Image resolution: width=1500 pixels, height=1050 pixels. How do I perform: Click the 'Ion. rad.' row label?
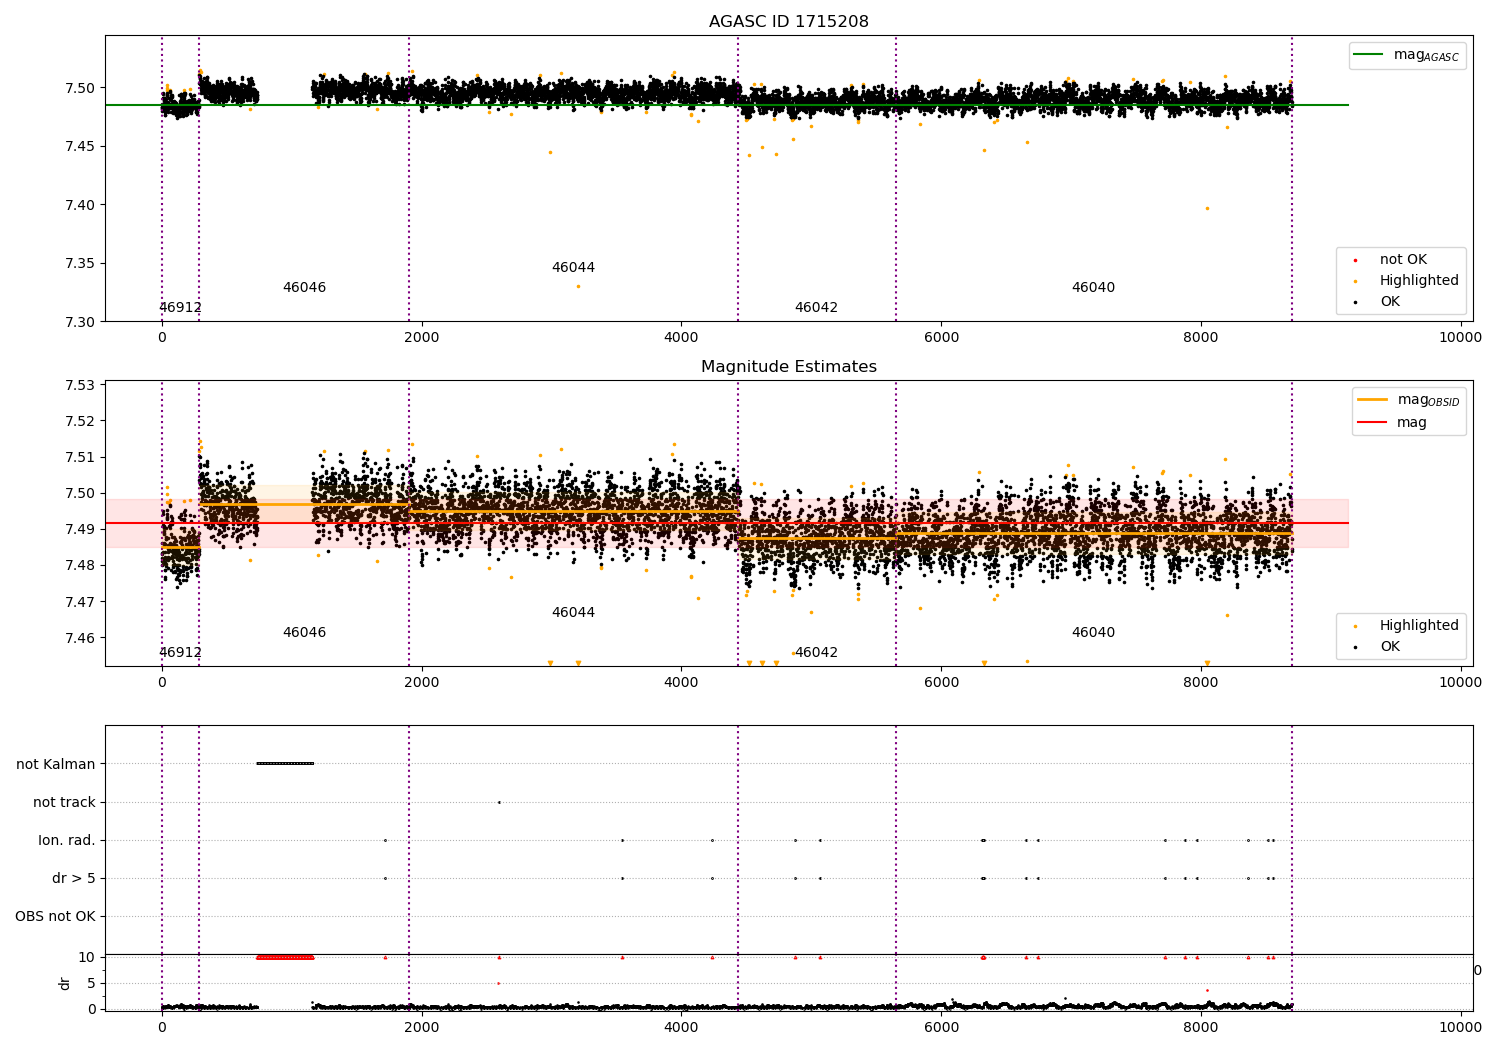[67, 840]
